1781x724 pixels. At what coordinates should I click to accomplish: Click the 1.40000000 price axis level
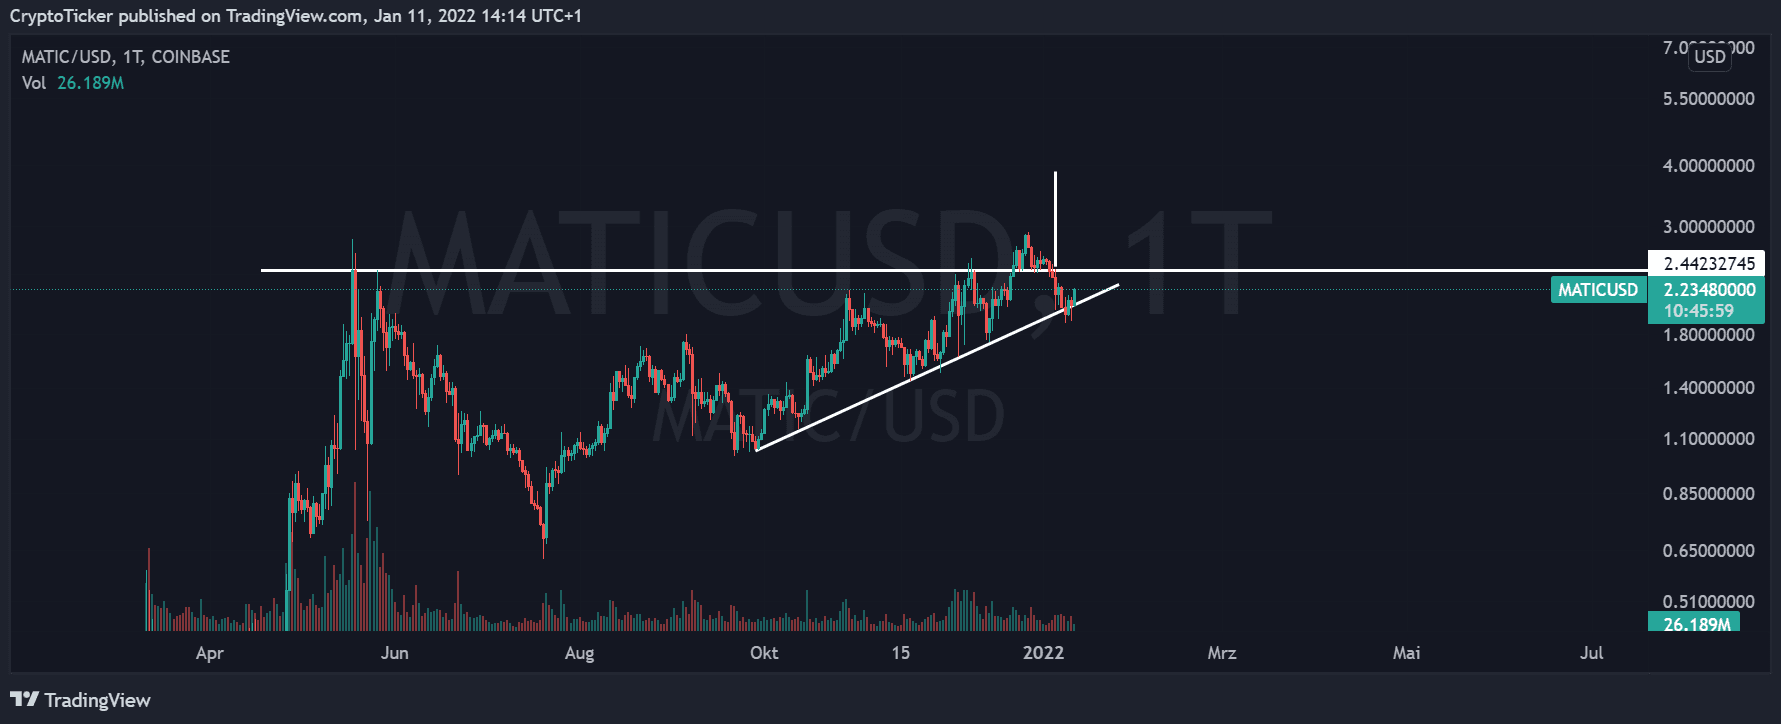pyautogui.click(x=1708, y=388)
